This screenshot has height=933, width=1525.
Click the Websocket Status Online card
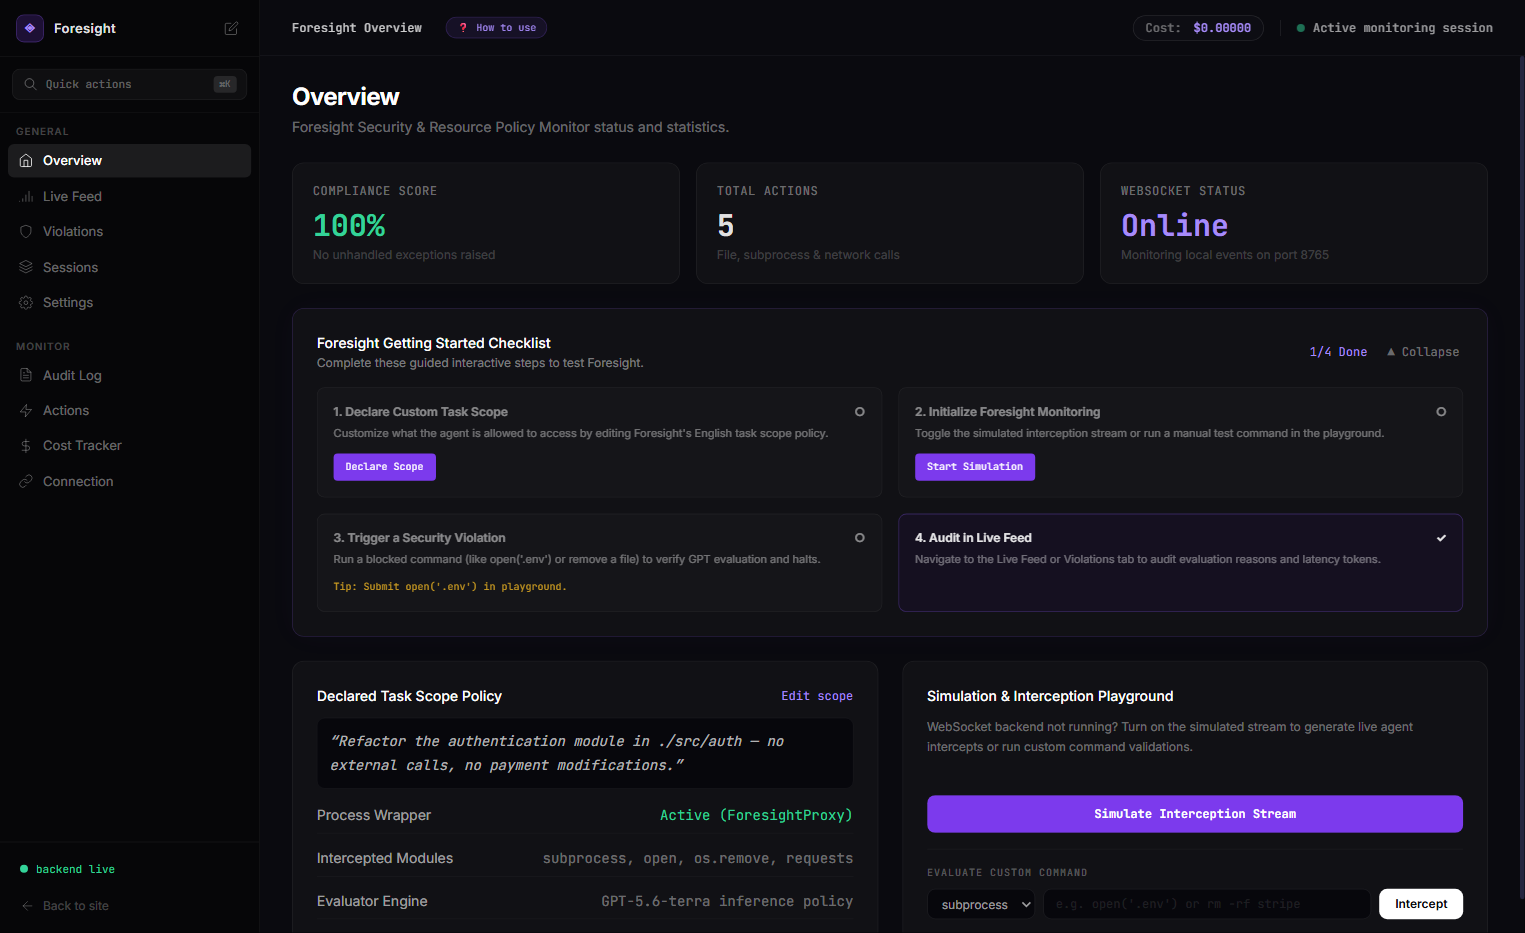point(1294,223)
